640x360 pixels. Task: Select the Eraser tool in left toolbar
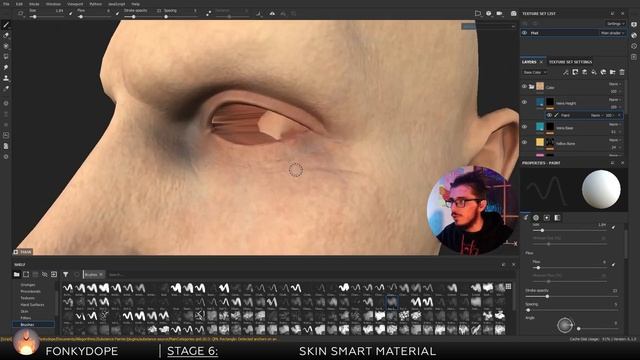pyautogui.click(x=6, y=36)
